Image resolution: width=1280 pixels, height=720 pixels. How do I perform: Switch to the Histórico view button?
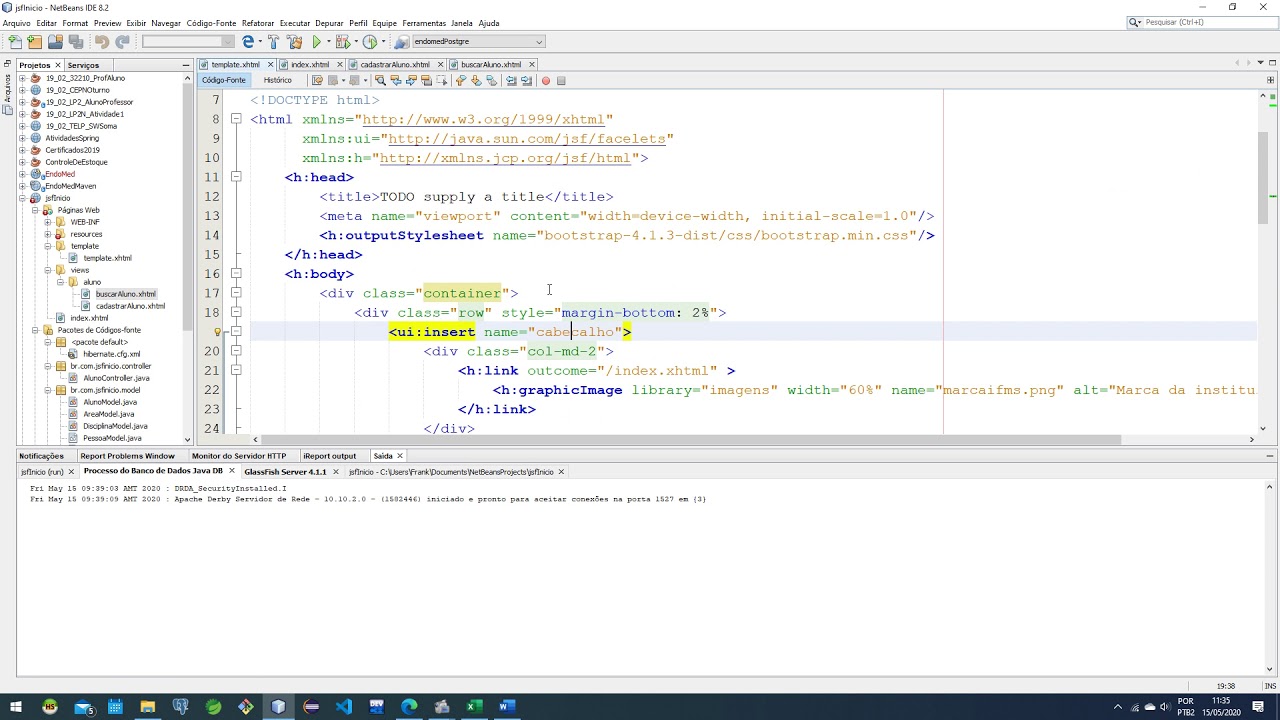pos(277,80)
